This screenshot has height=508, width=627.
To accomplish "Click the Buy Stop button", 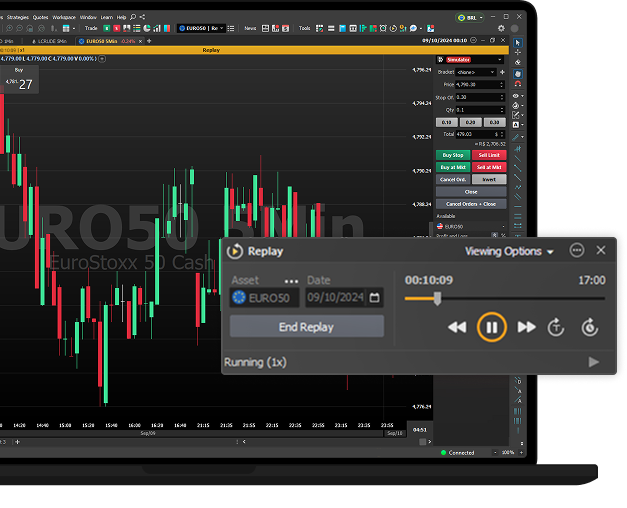I will (x=453, y=155).
